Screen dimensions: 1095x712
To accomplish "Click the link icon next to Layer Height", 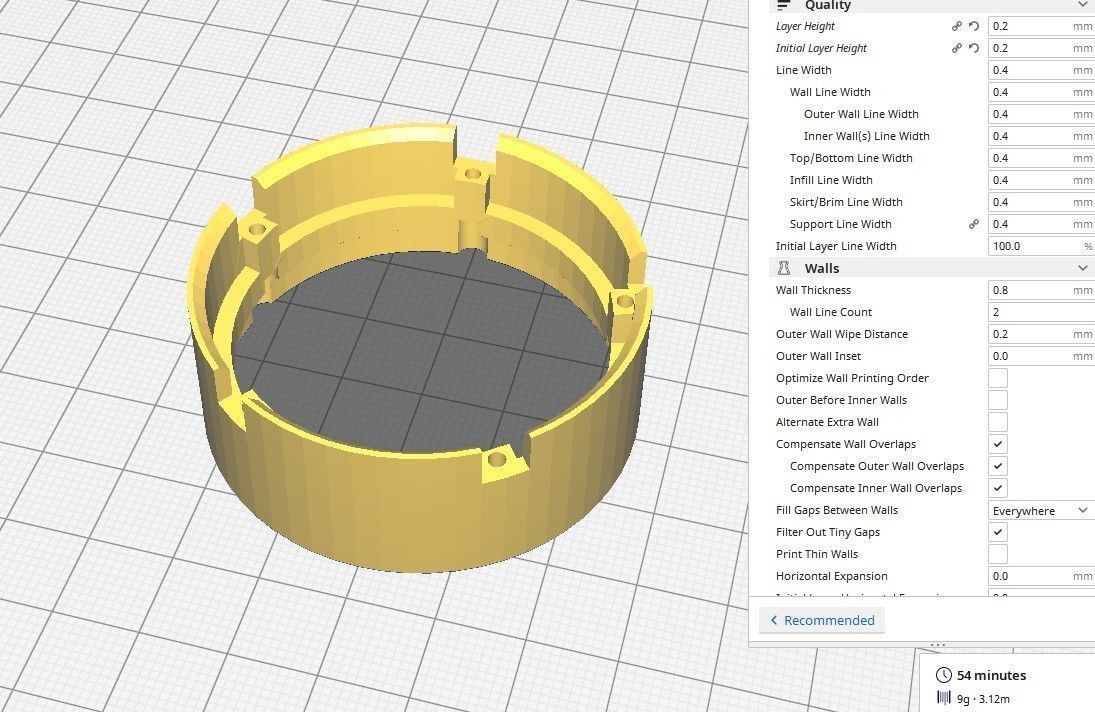I will 957,26.
